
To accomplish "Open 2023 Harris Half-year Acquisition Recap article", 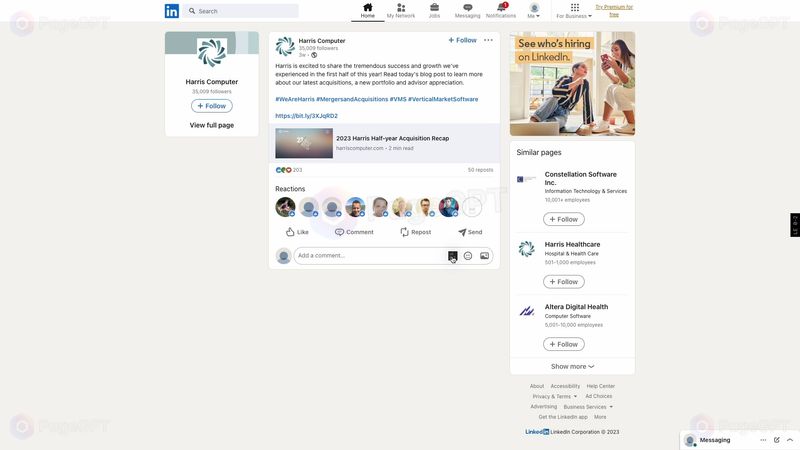I will 392,138.
